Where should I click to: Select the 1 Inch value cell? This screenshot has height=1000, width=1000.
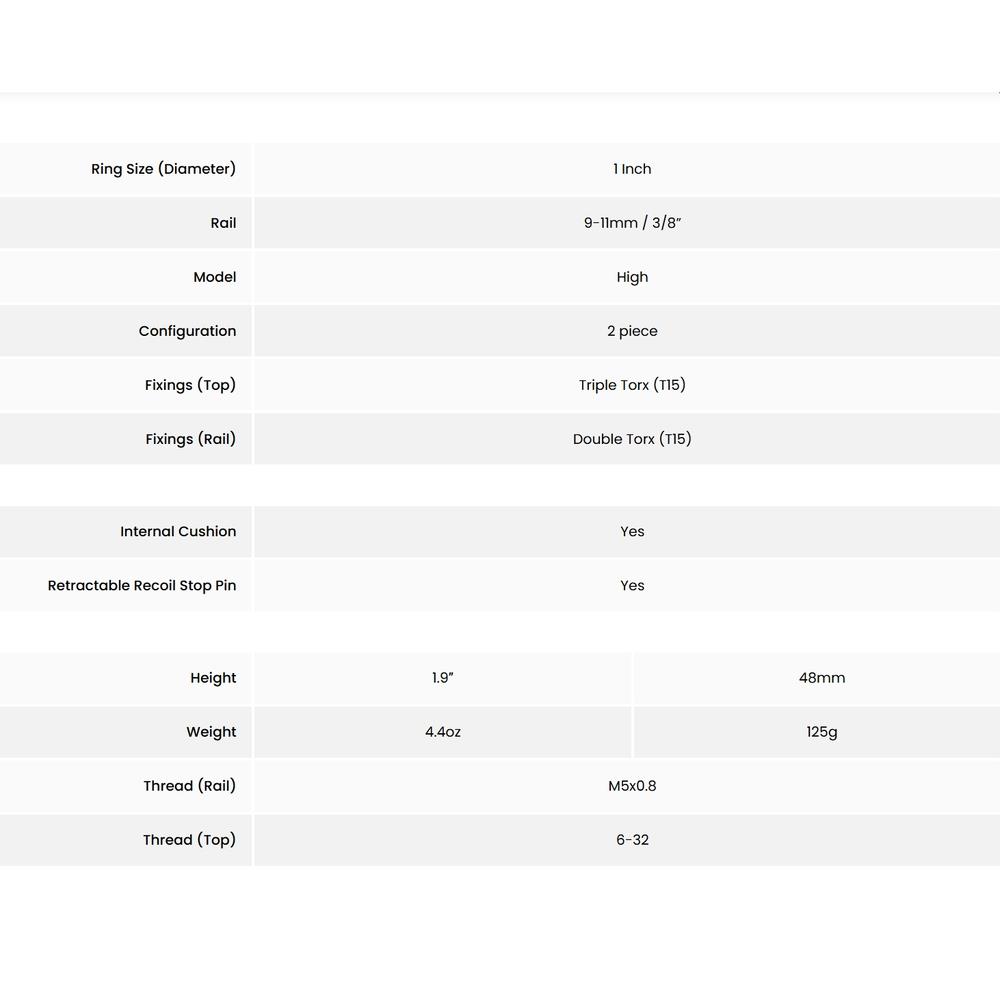tap(632, 169)
